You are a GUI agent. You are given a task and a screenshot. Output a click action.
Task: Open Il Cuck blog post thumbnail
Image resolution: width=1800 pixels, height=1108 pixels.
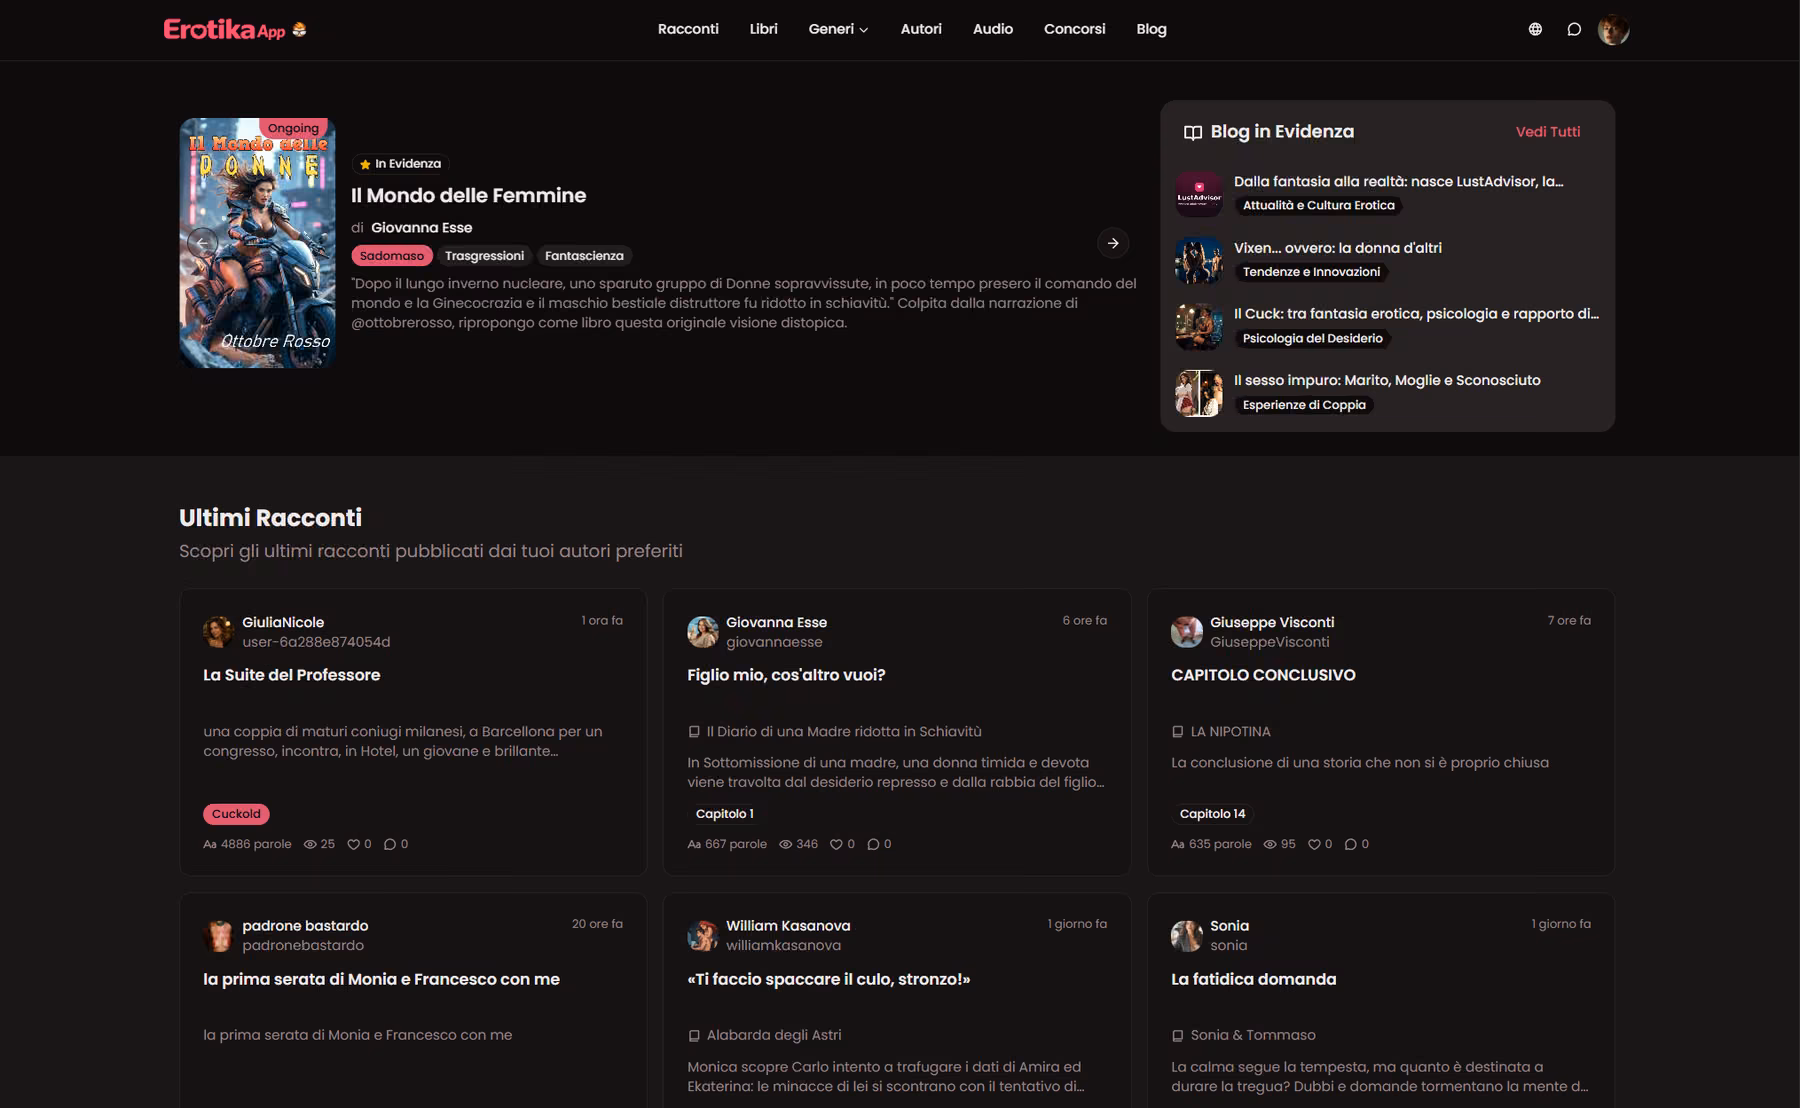pos(1198,327)
